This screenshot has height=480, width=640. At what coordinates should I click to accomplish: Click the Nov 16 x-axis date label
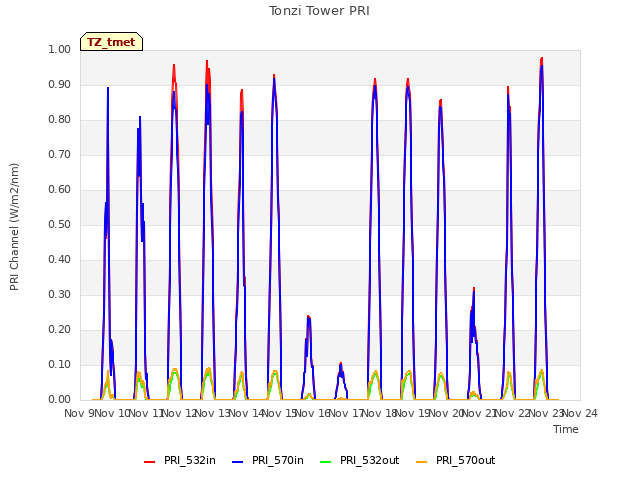(x=313, y=413)
